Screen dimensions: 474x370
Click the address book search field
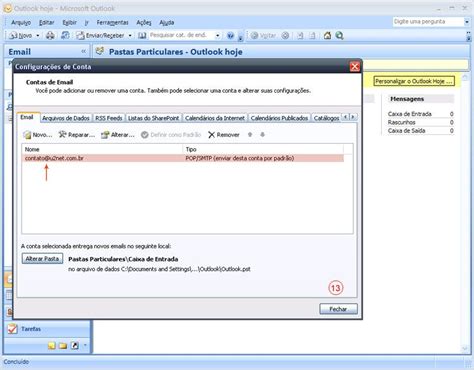pyautogui.click(x=181, y=35)
